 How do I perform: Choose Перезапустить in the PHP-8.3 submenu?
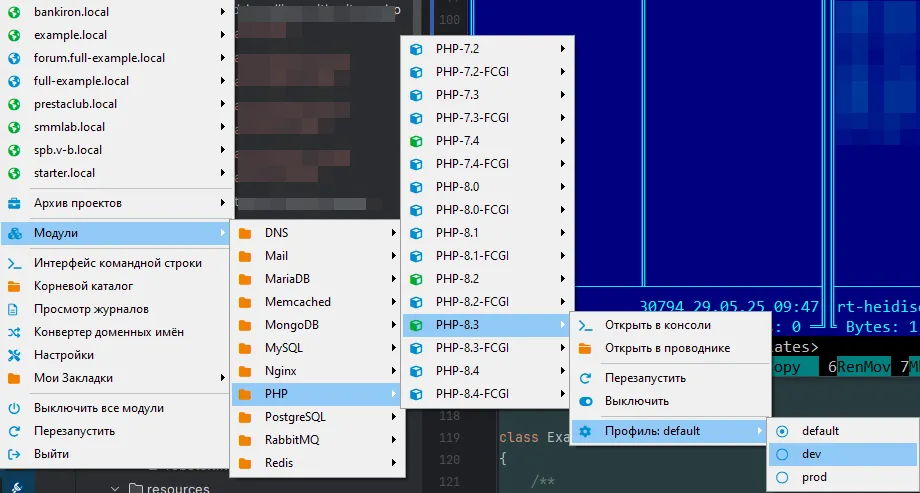tap(669, 379)
